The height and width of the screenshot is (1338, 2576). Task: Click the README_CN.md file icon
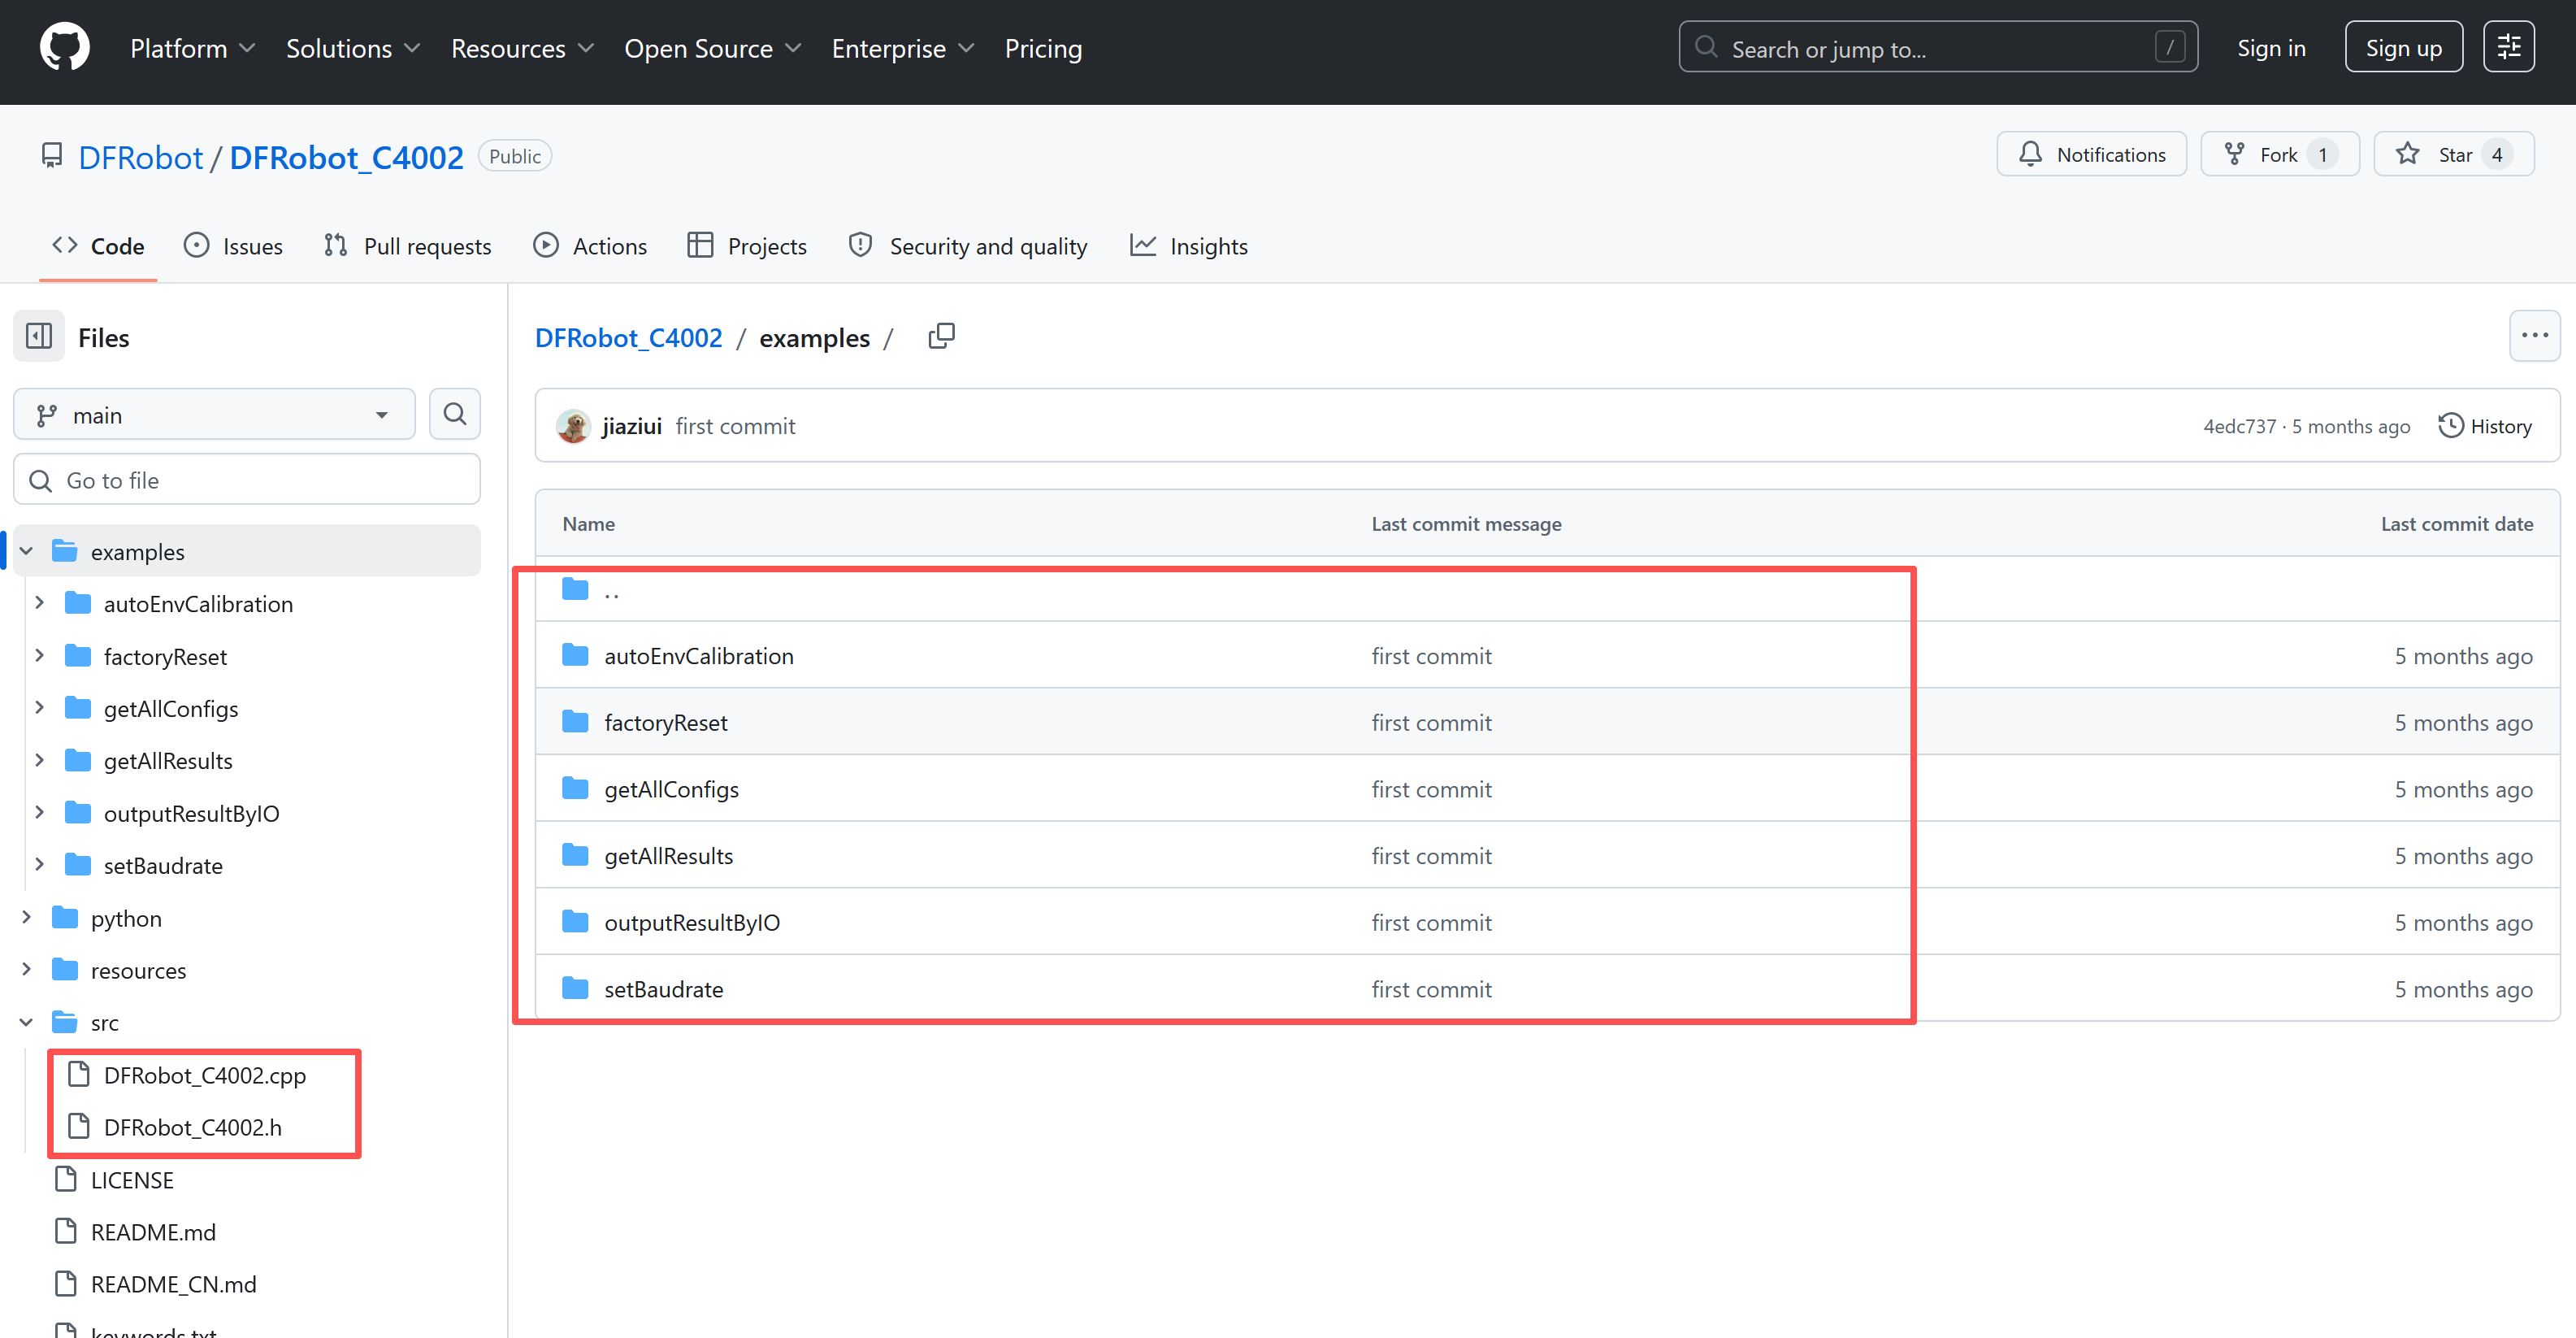point(66,1283)
